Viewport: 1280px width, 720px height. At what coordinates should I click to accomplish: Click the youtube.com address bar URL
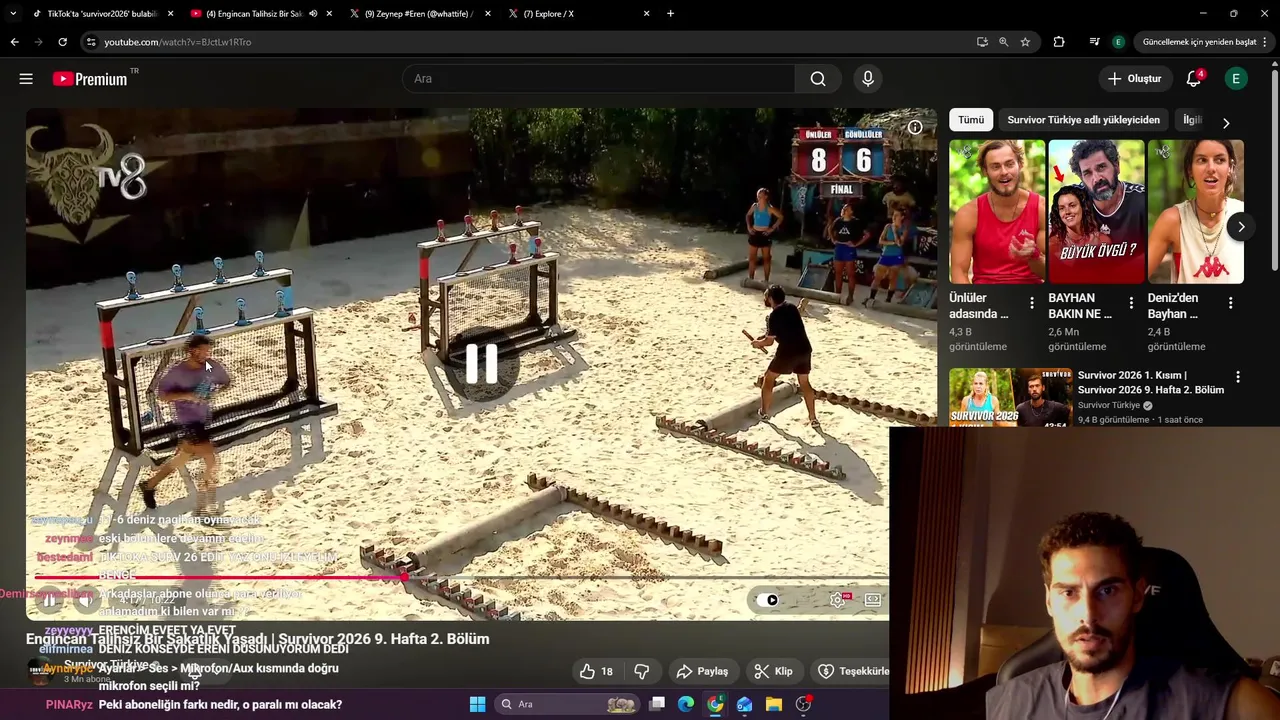pos(178,42)
